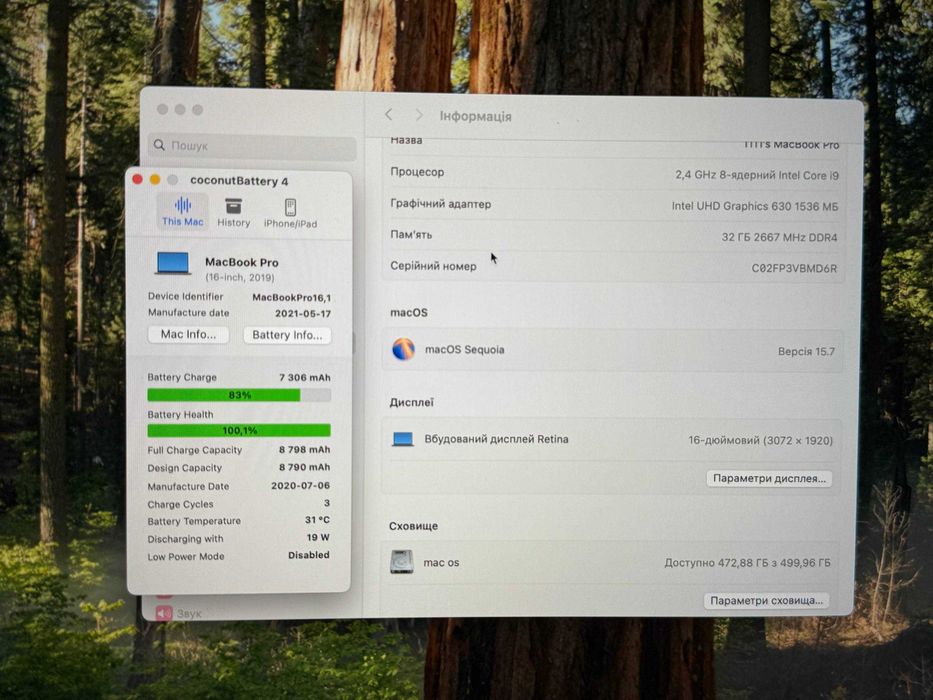Click the macOS Sequoia icon

403,349
